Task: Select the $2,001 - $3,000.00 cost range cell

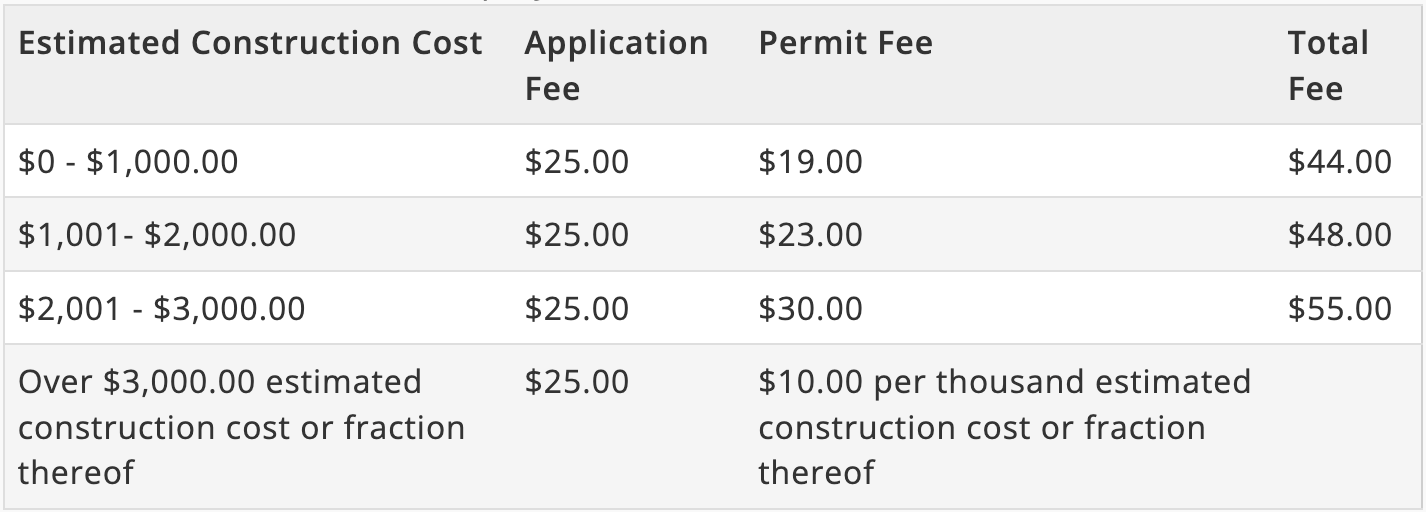Action: 162,308
